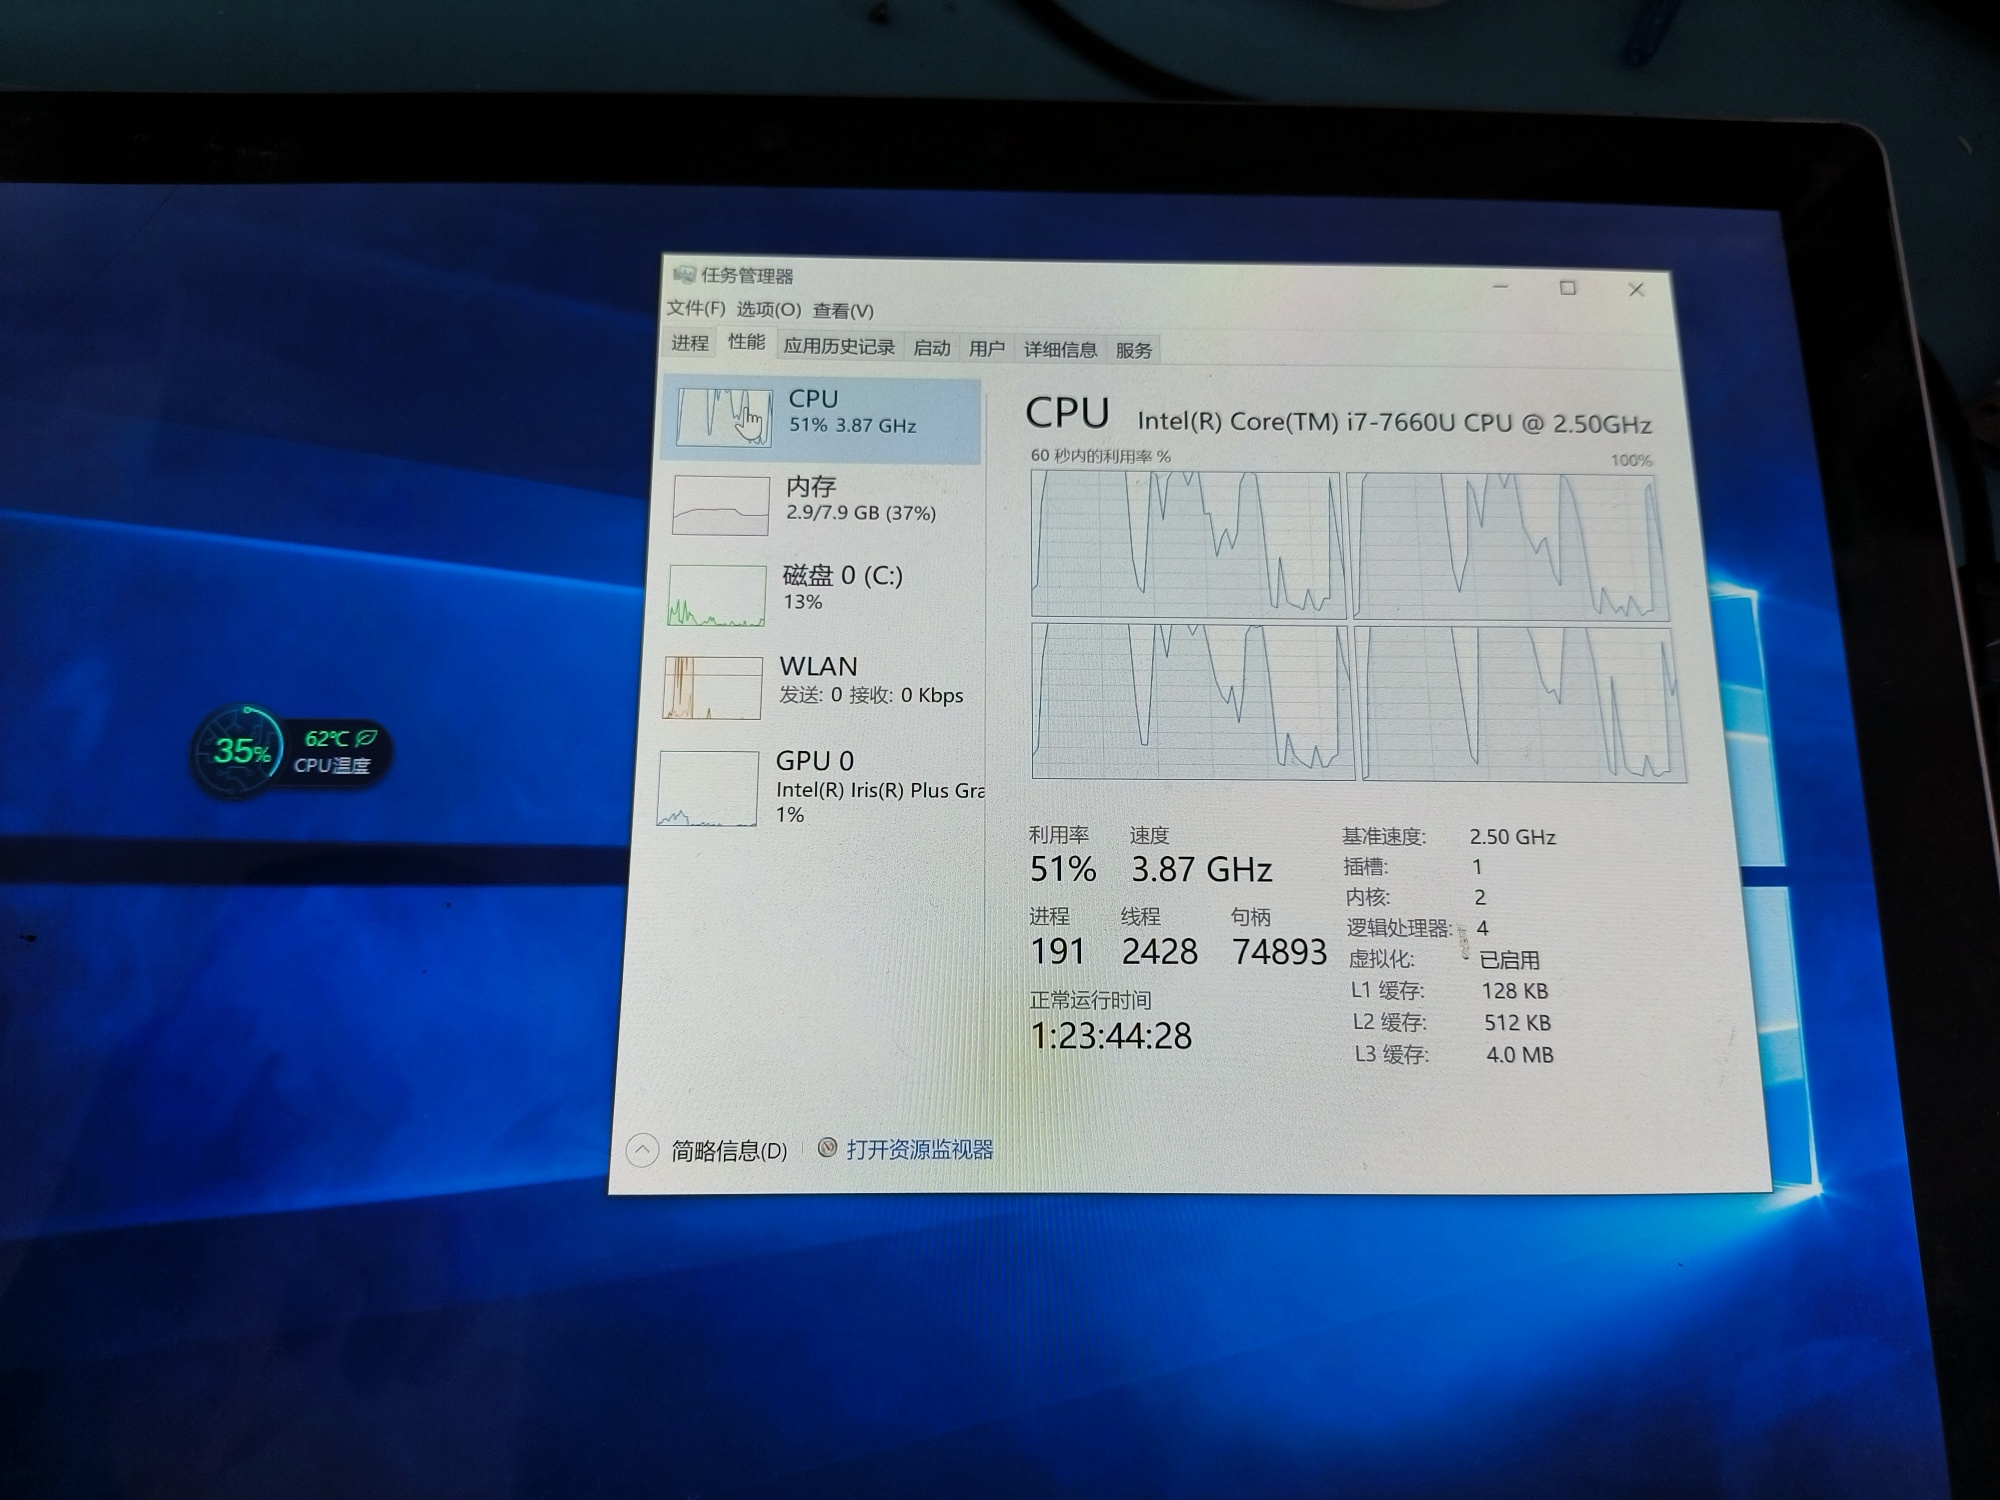2000x1500 pixels.
Task: Click the WLAN sidebar label
Action: [818, 666]
